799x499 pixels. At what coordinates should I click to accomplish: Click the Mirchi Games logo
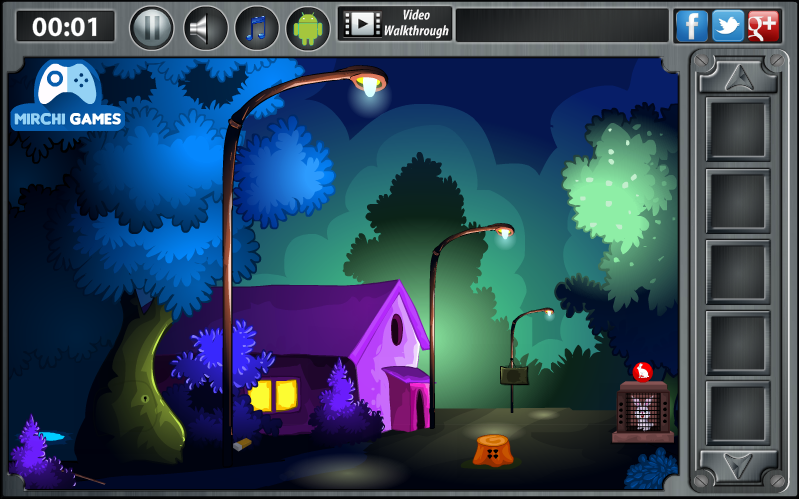(67, 97)
